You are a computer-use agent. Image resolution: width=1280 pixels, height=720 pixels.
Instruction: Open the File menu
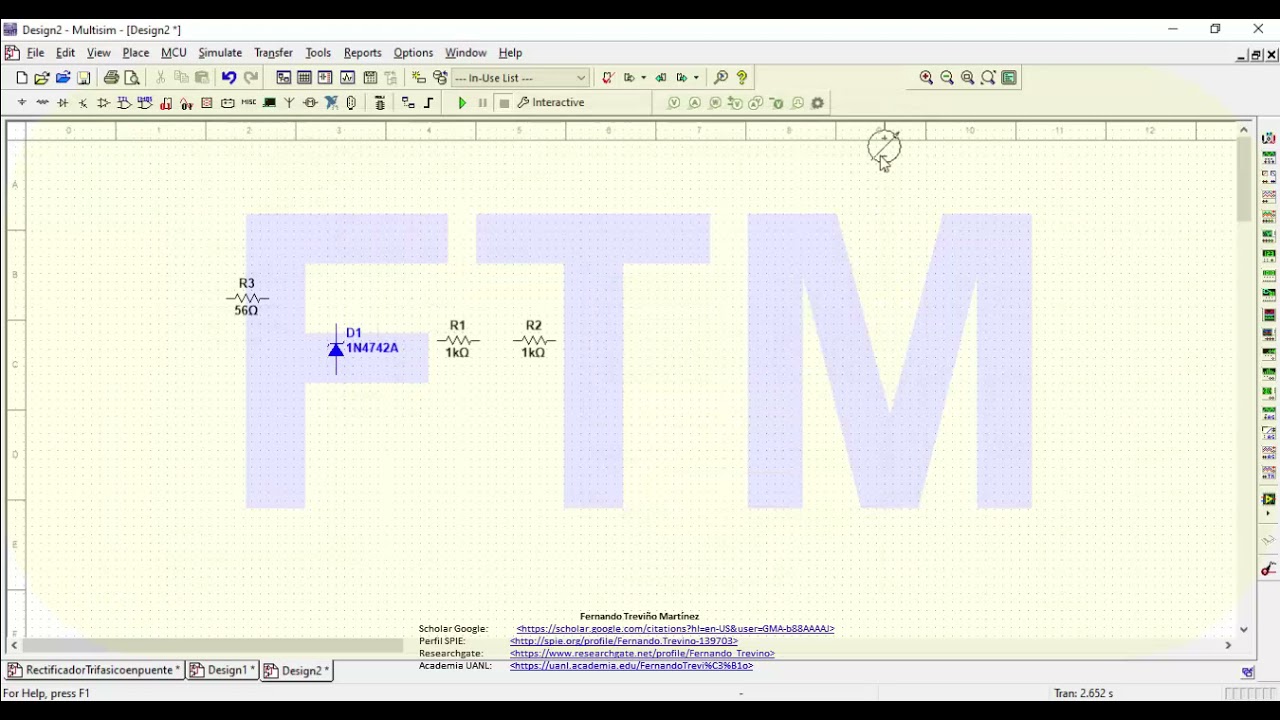coord(35,53)
